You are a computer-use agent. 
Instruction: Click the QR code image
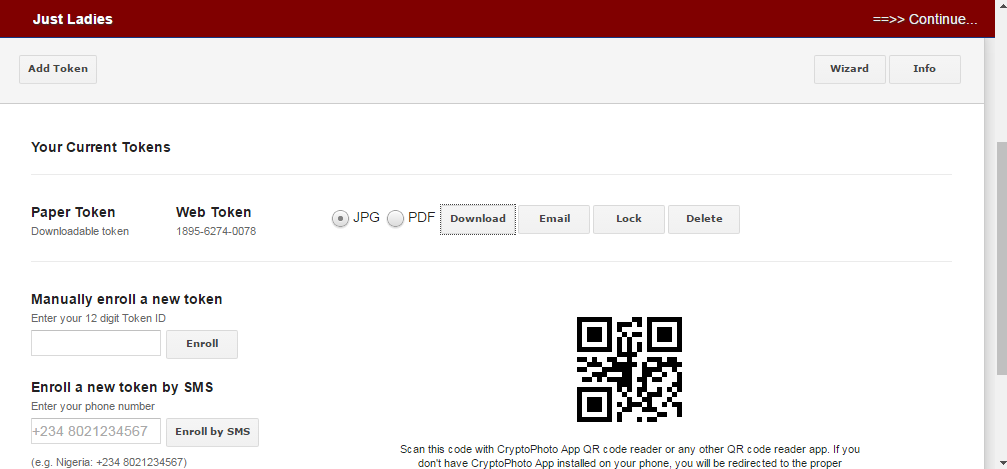point(629,369)
